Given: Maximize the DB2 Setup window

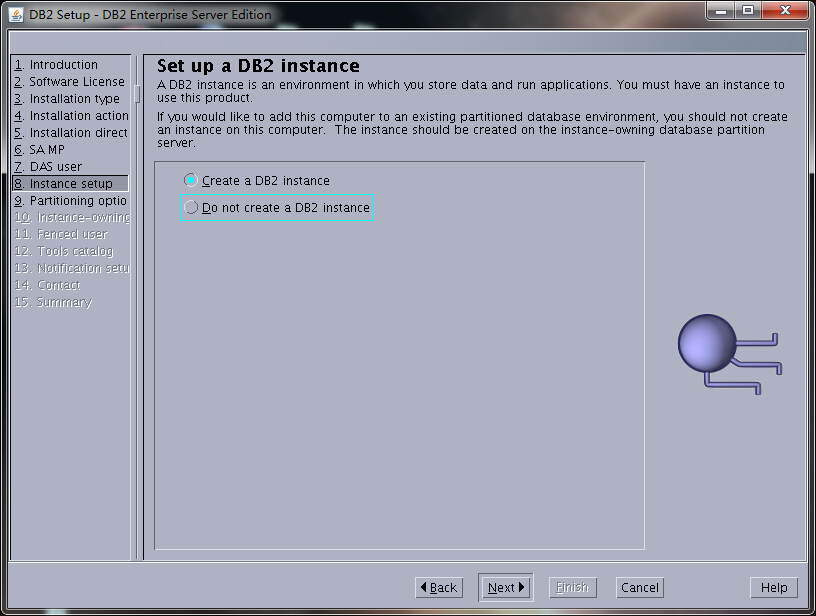Looking at the screenshot, I should pyautogui.click(x=748, y=11).
